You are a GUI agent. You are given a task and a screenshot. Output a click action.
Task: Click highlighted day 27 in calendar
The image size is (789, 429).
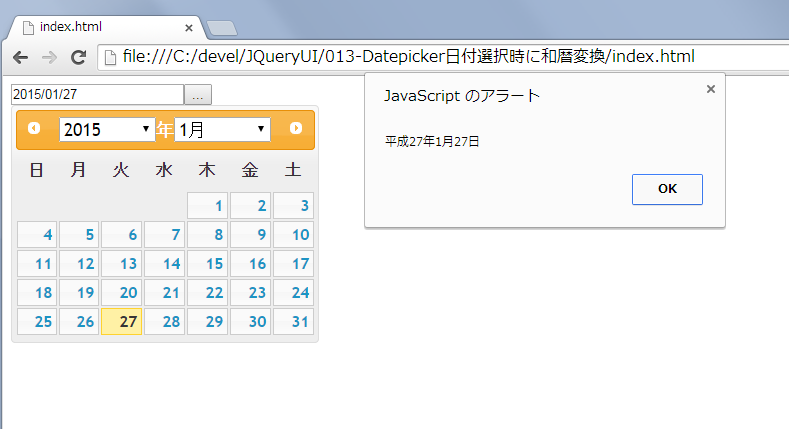tap(122, 321)
